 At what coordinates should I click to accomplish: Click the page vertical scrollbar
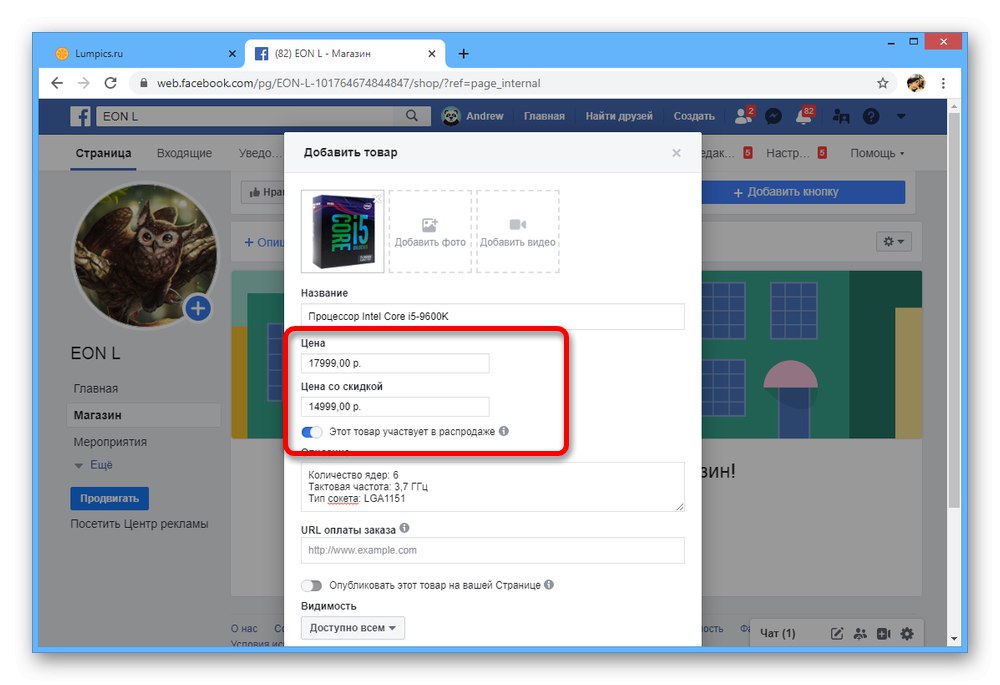tap(953, 311)
